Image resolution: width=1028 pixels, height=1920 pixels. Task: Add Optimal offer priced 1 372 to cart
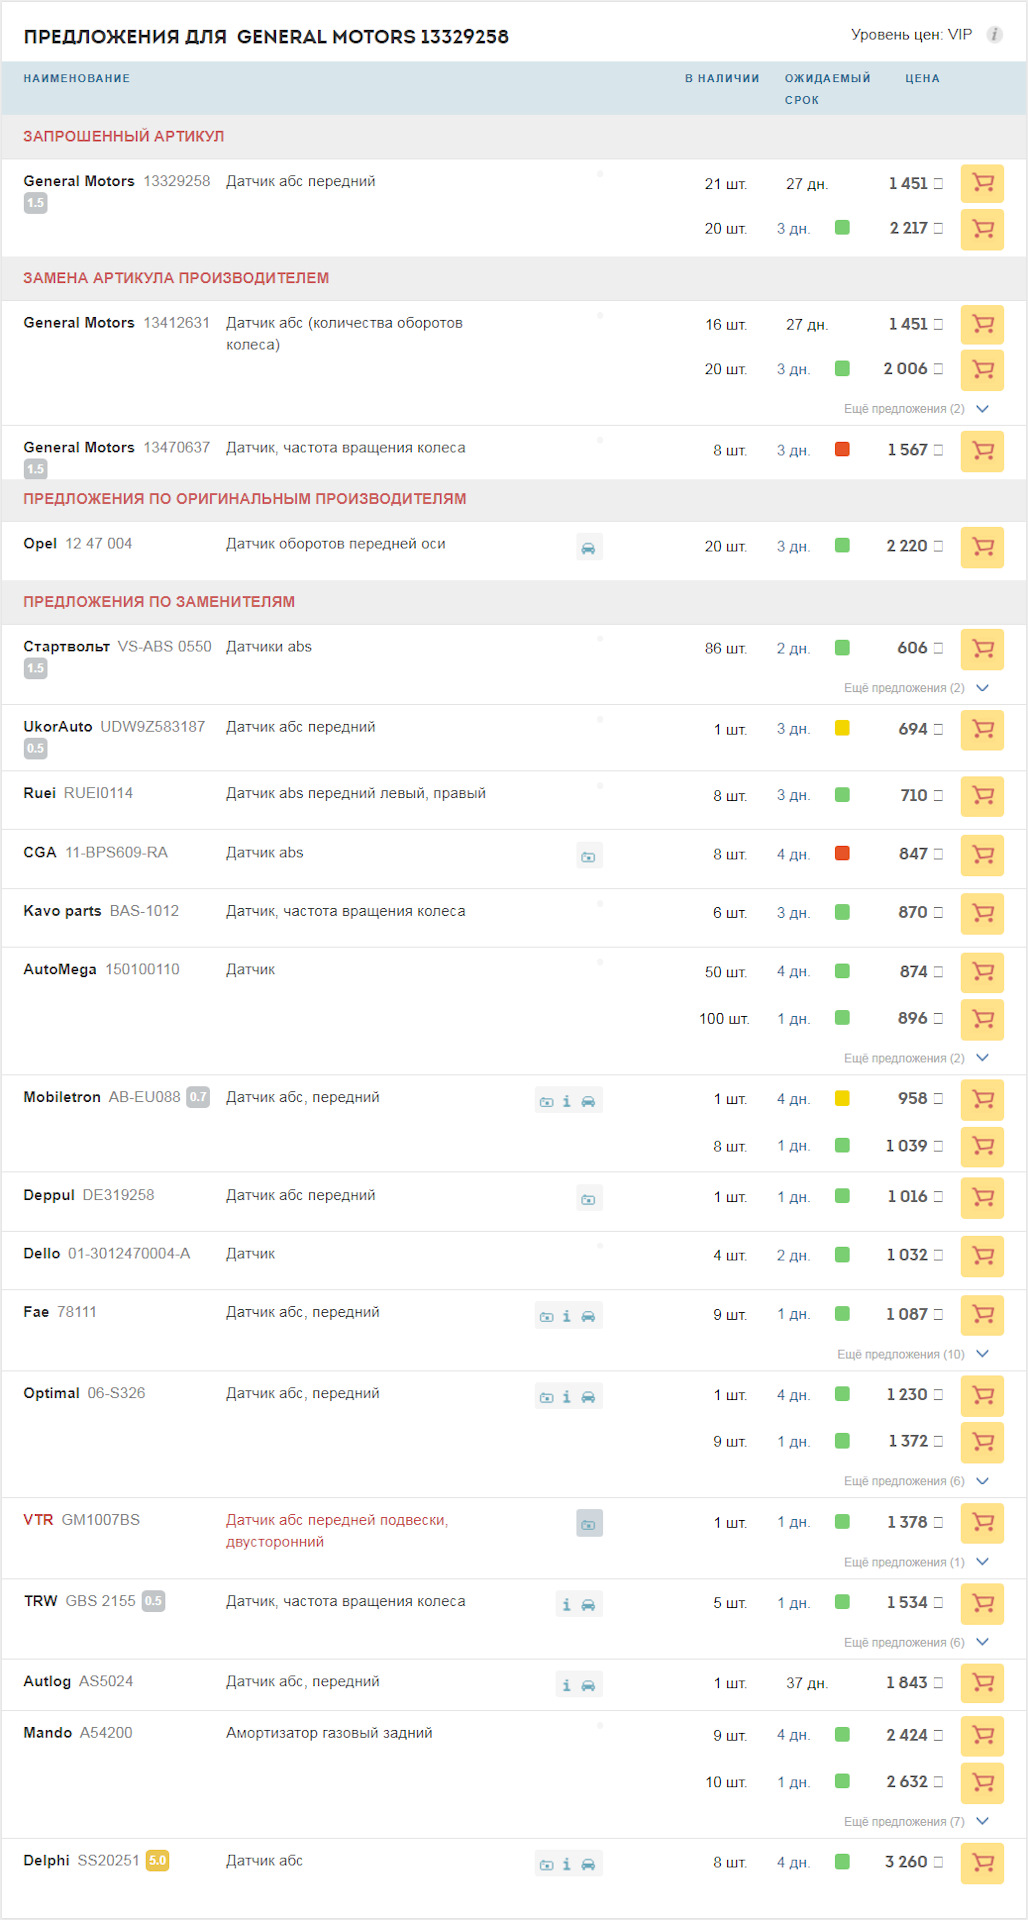(x=982, y=1442)
